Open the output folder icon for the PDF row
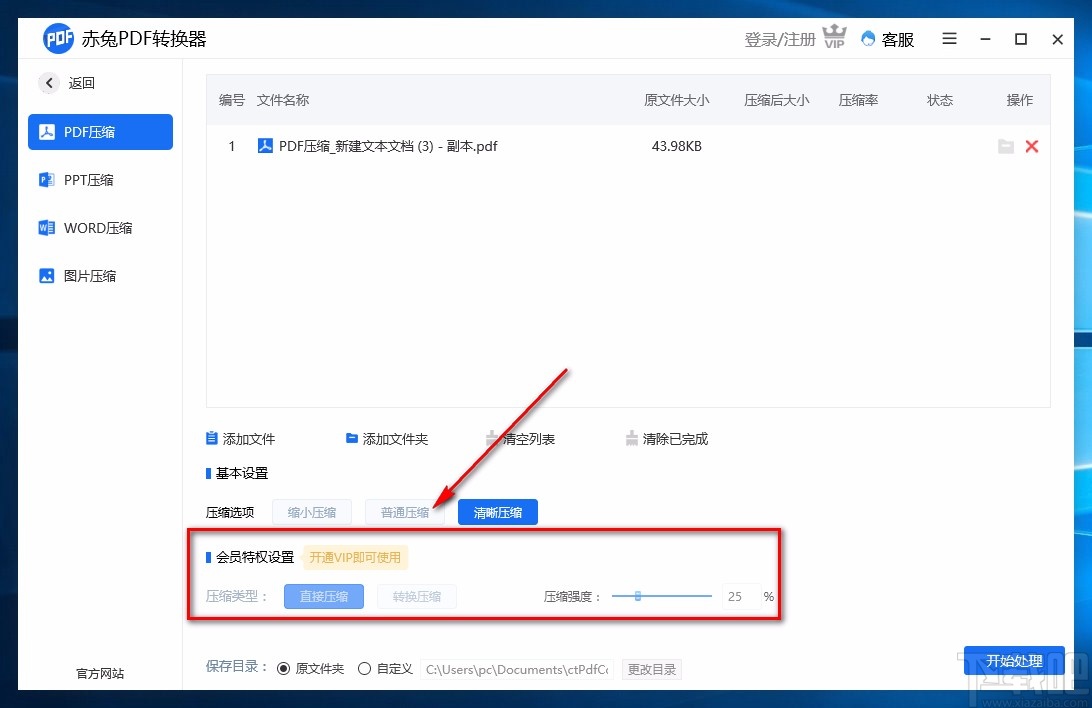 coord(1006,146)
